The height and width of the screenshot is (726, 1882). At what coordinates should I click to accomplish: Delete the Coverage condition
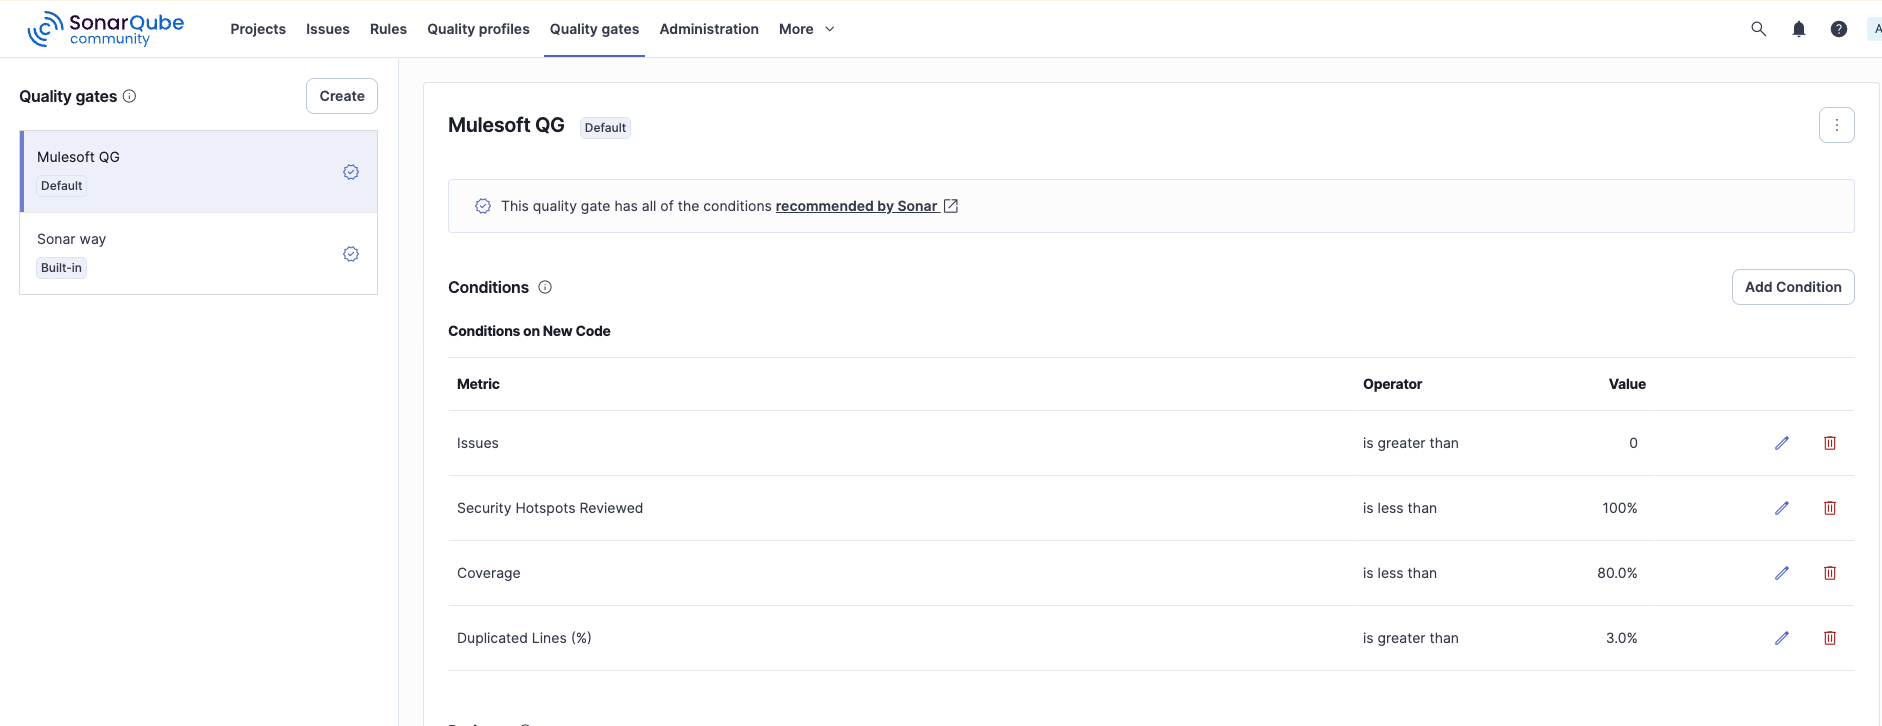click(x=1830, y=573)
